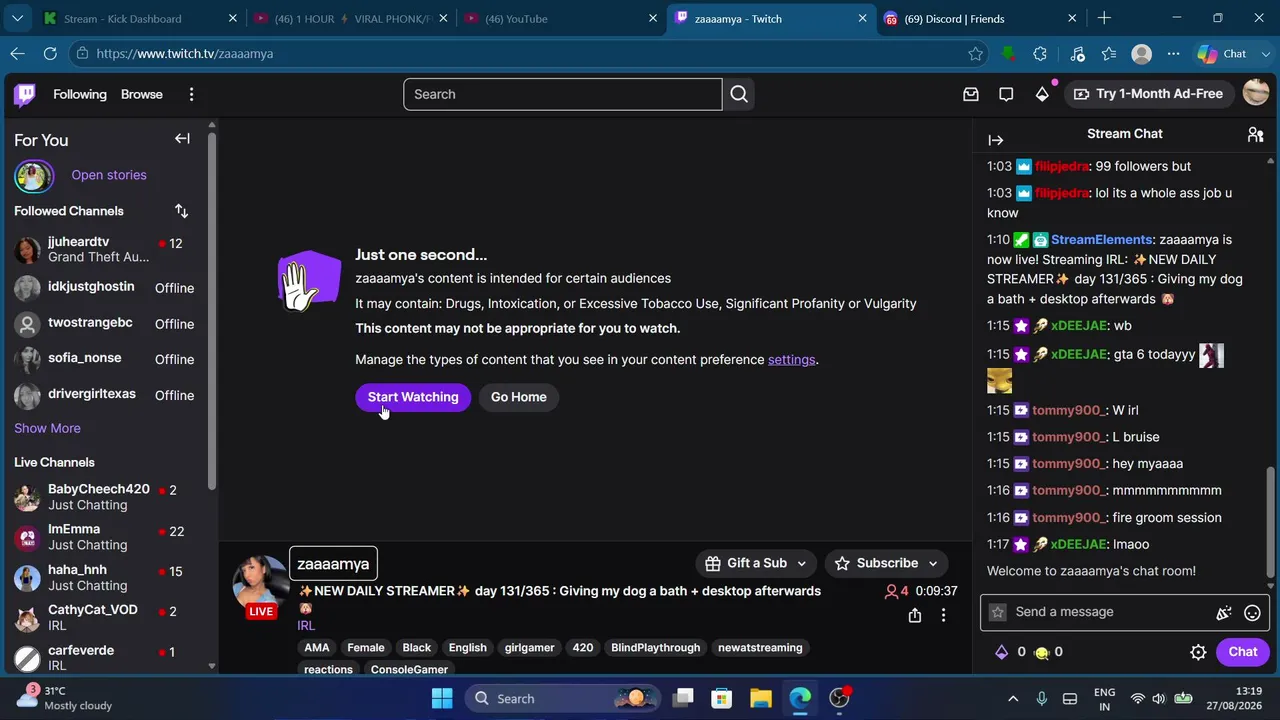Screen dimensions: 1280x720
Task: Sort Followed Channels with the arrows icon
Action: click(x=181, y=211)
